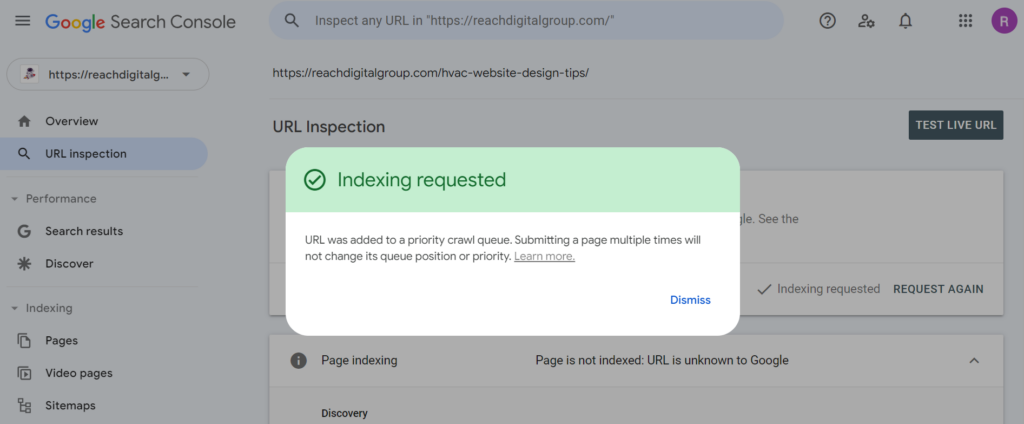1024x424 pixels.
Task: Click the TEST LIVE URL button
Action: (x=956, y=125)
